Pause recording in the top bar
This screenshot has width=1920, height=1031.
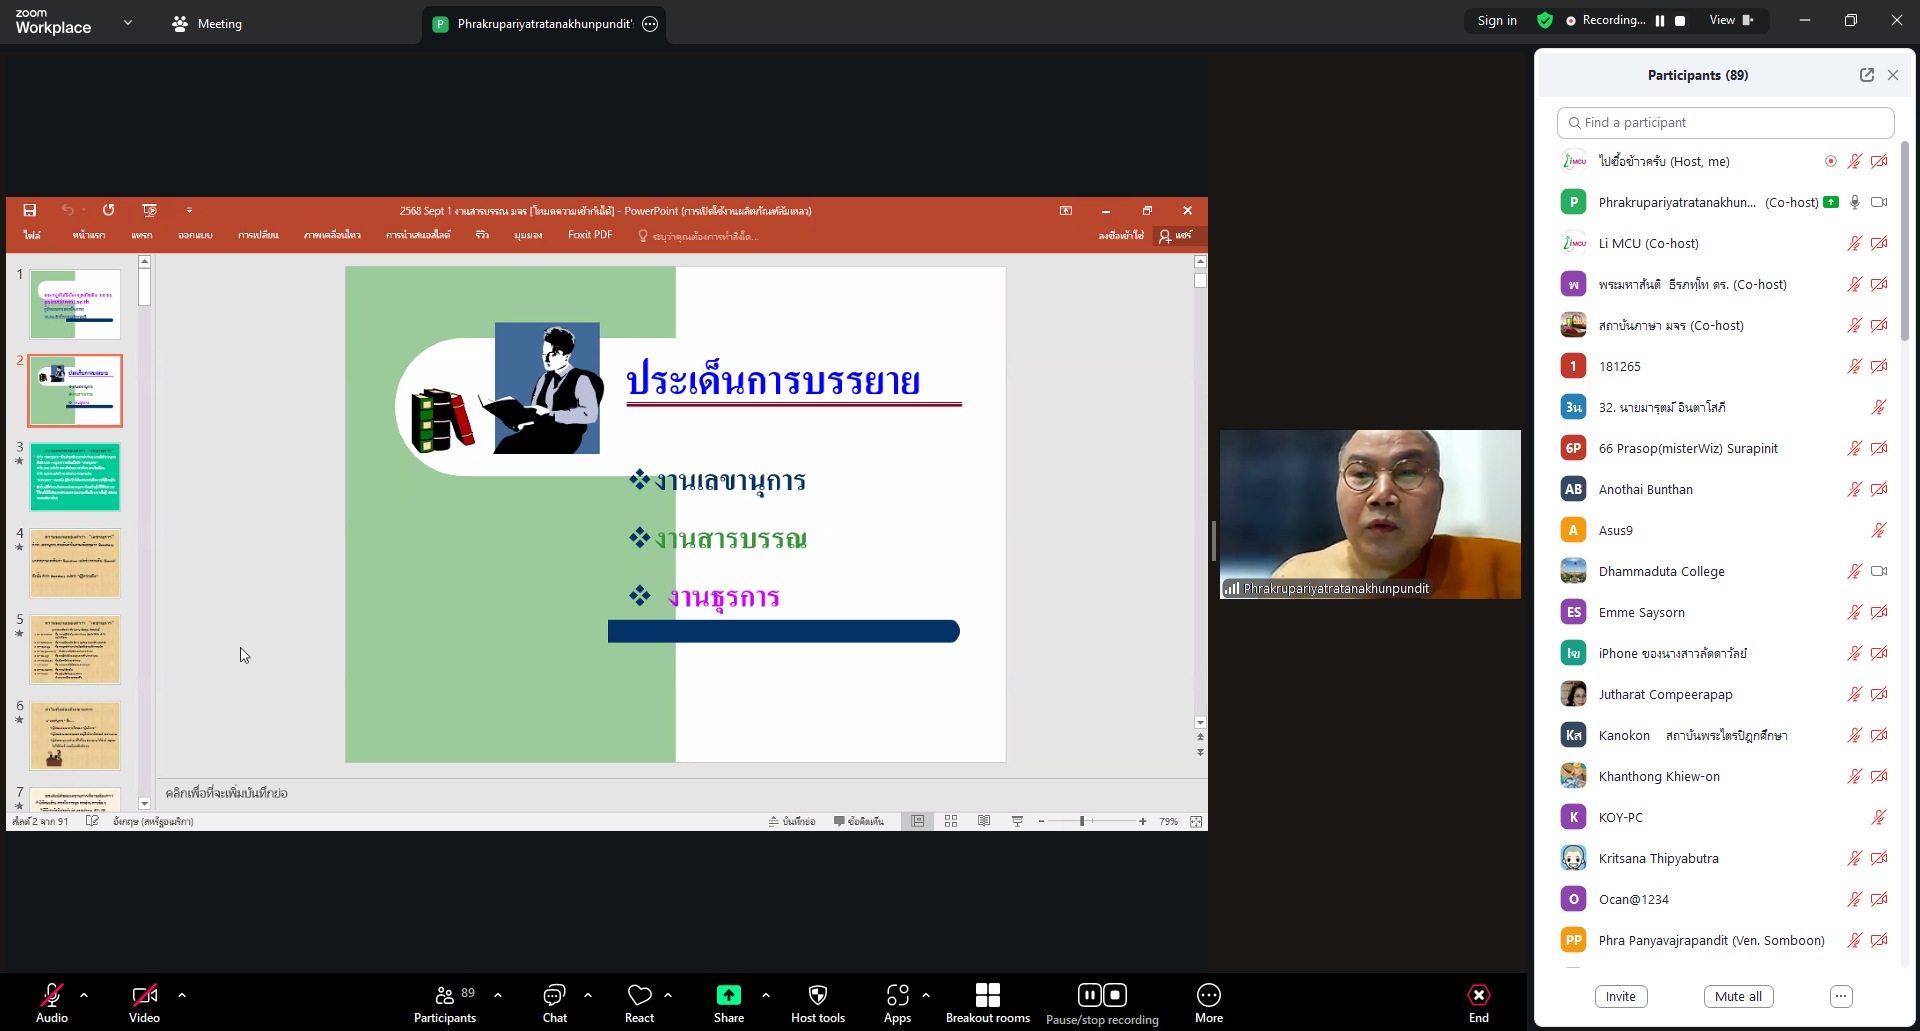pos(1660,21)
